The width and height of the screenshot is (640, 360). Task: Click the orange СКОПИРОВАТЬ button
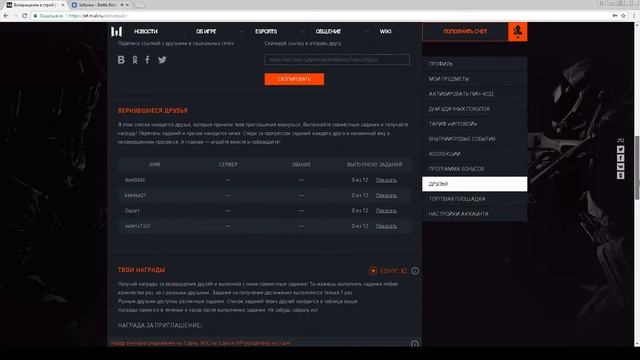click(x=294, y=79)
